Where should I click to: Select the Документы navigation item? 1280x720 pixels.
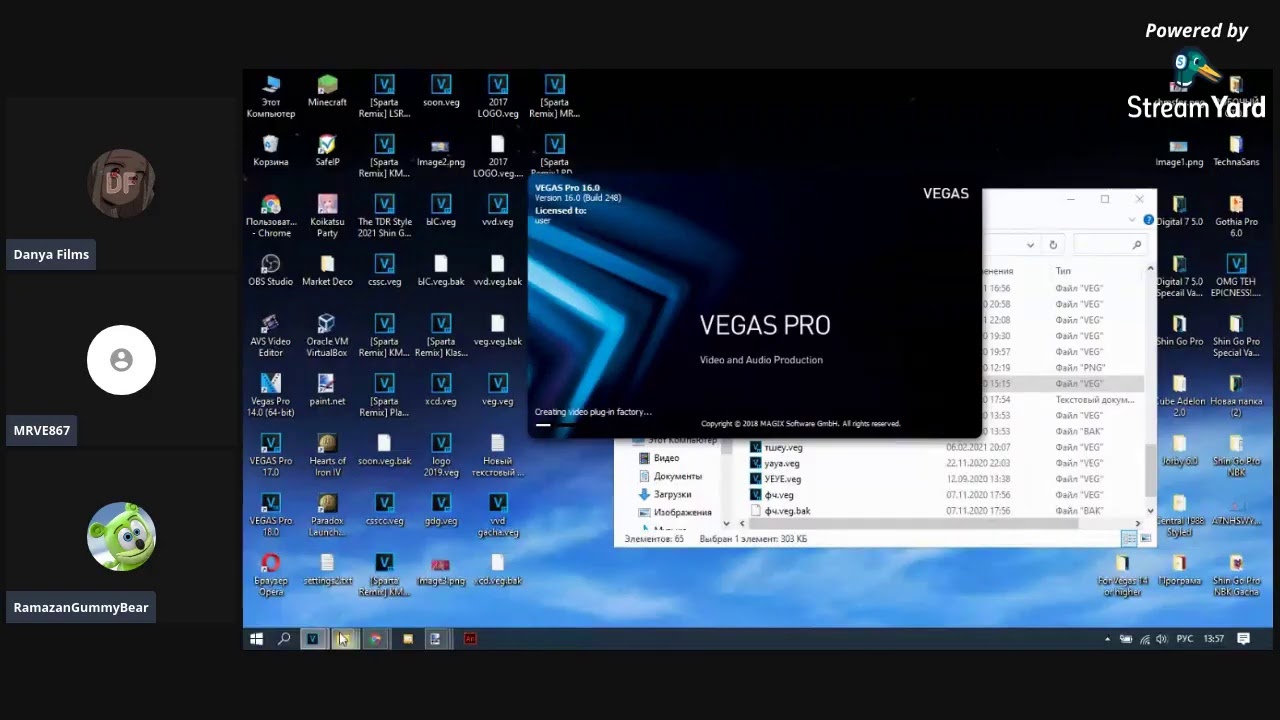677,476
